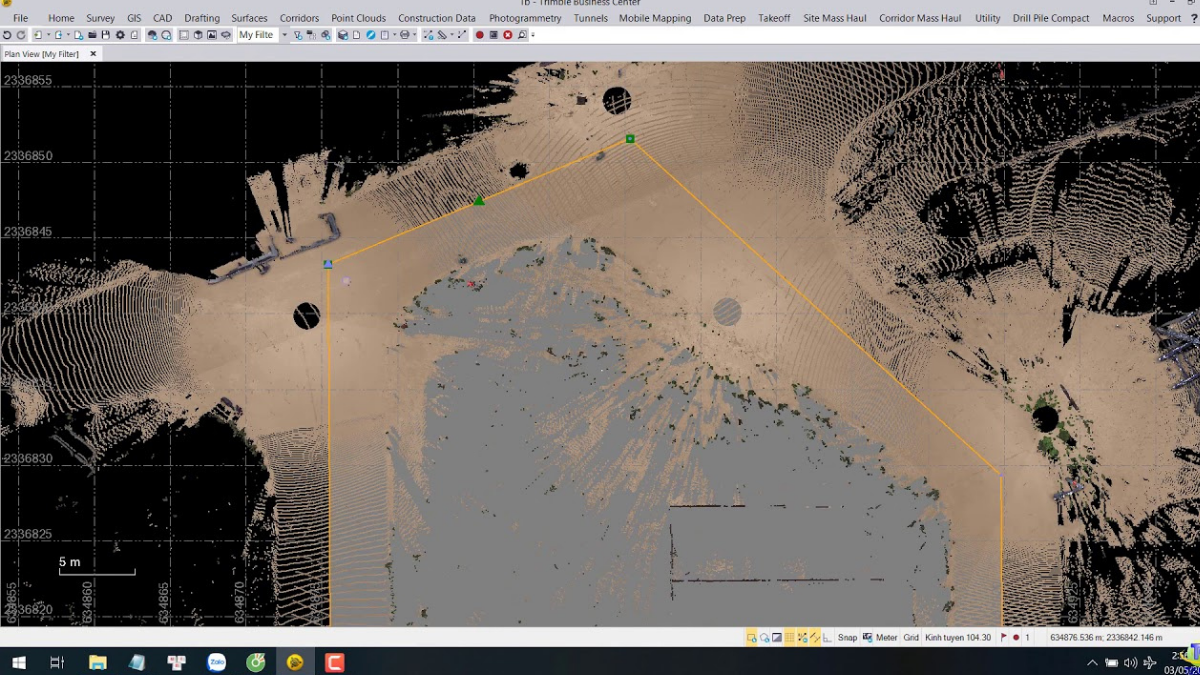
Task: Open the Corridors ribbon tab
Action: click(299, 18)
